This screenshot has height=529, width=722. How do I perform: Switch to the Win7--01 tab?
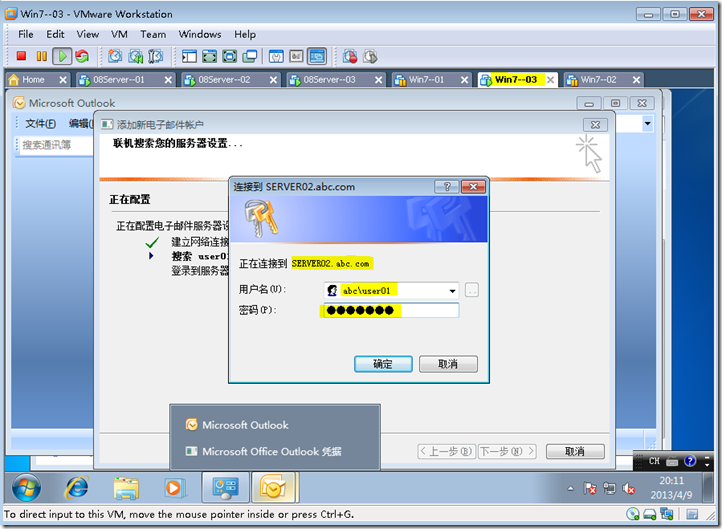(x=426, y=80)
